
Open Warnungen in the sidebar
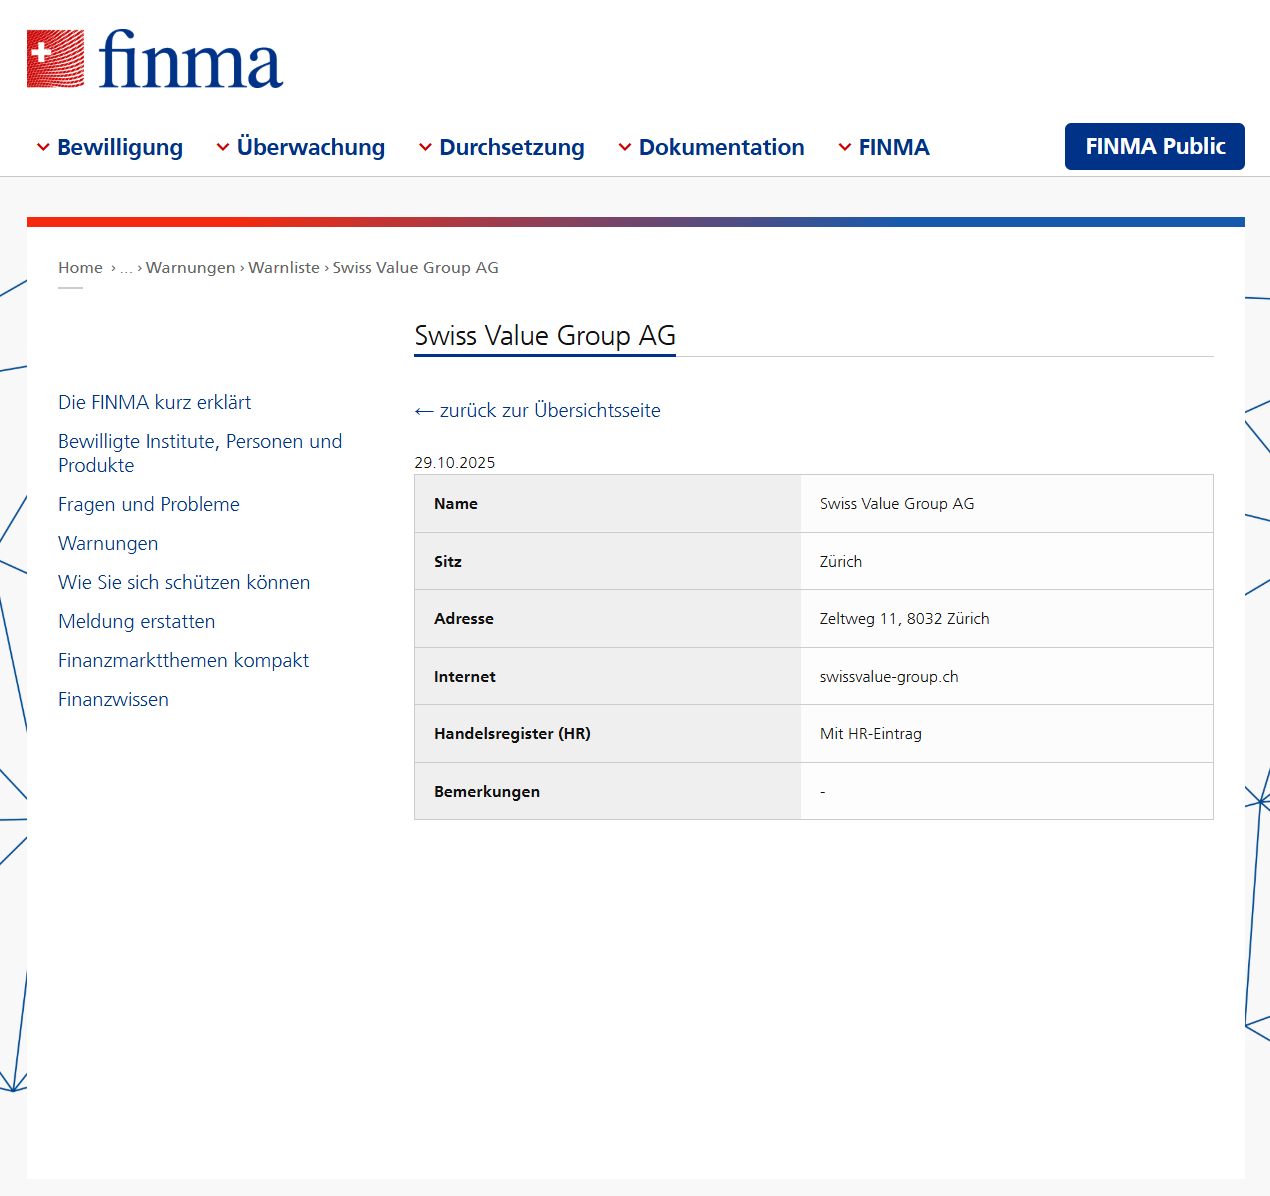(108, 543)
